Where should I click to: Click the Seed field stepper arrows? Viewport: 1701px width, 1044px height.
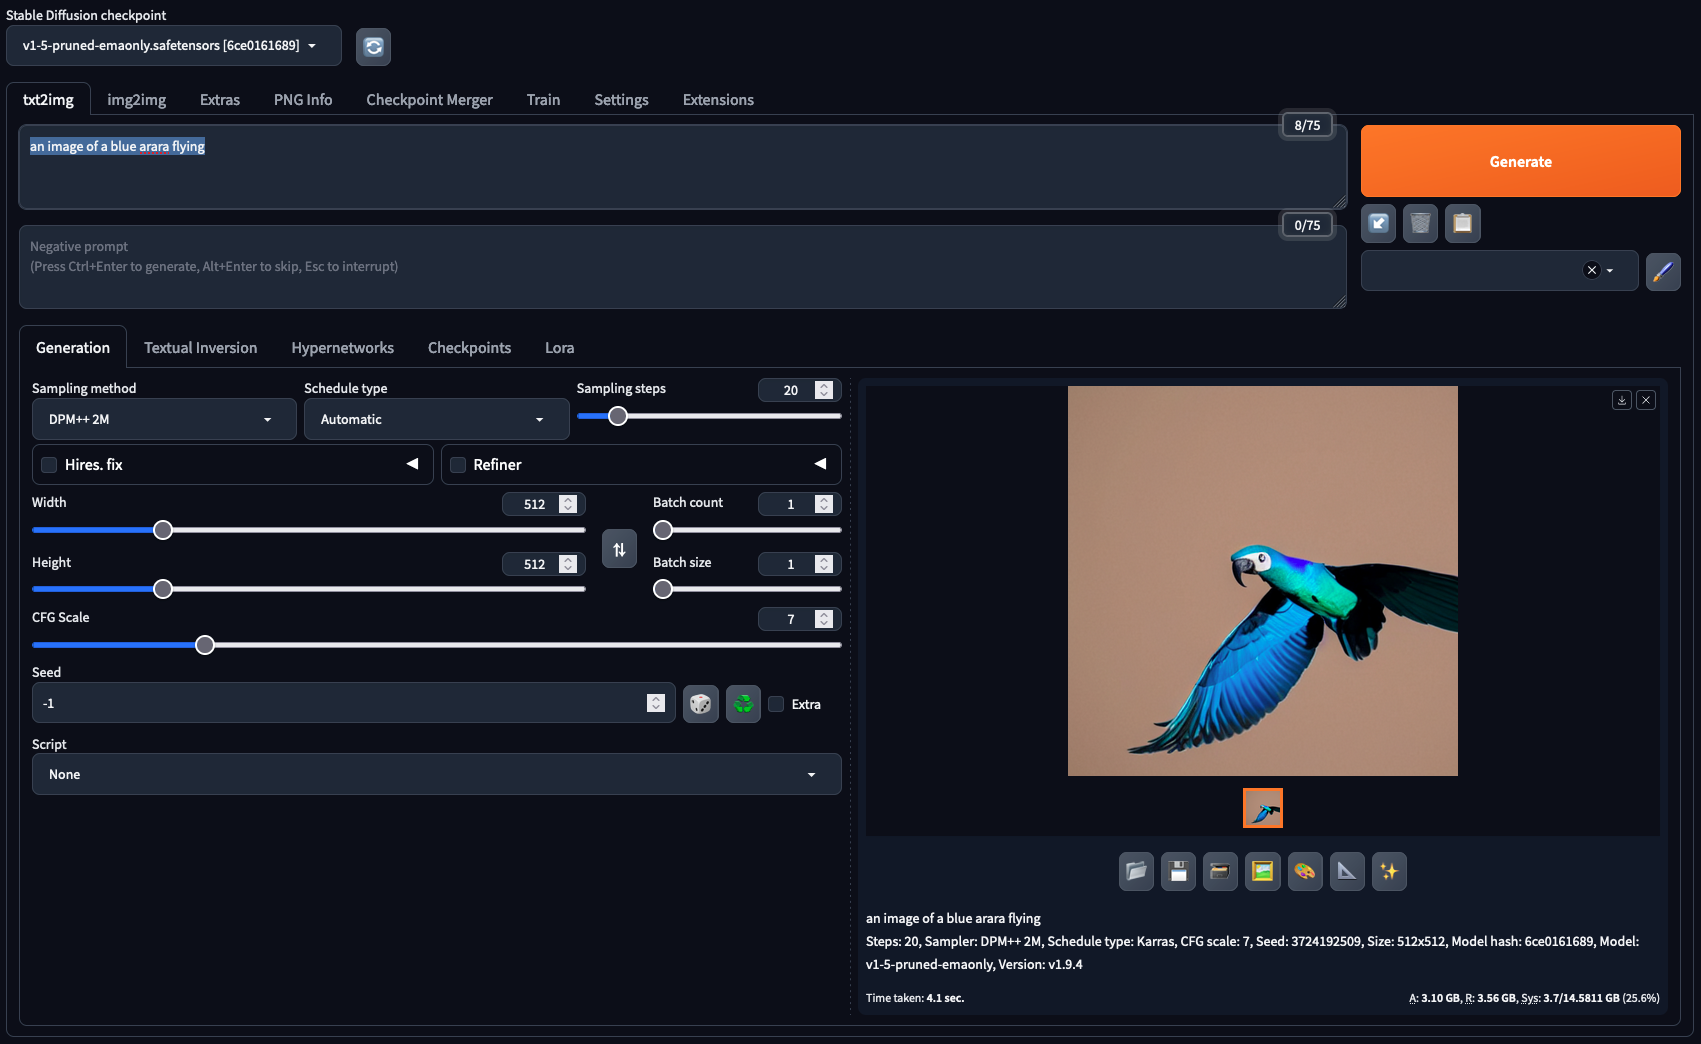click(656, 703)
